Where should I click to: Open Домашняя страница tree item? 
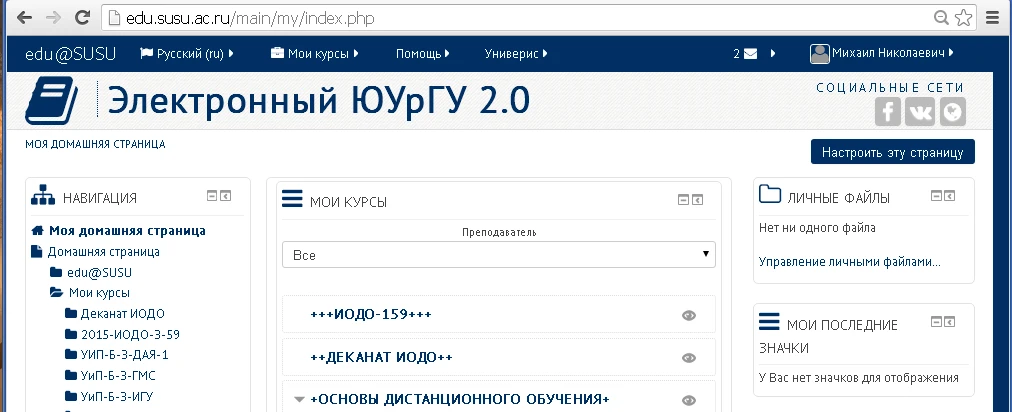click(x=103, y=252)
